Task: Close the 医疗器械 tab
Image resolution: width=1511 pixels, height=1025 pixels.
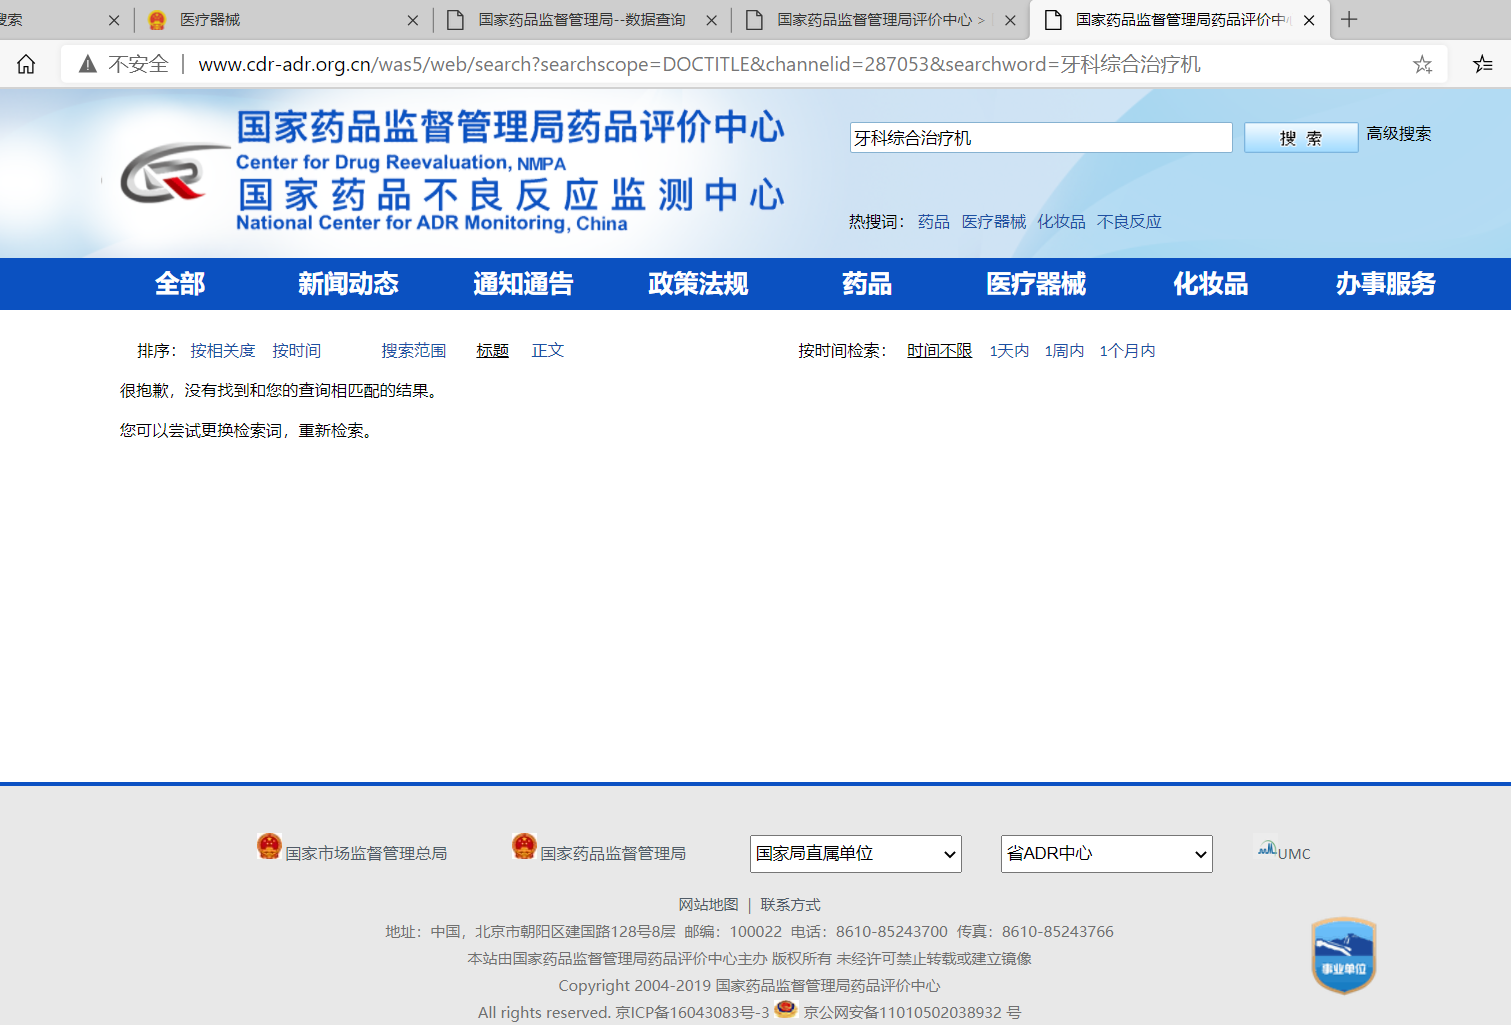Action: pos(413,20)
